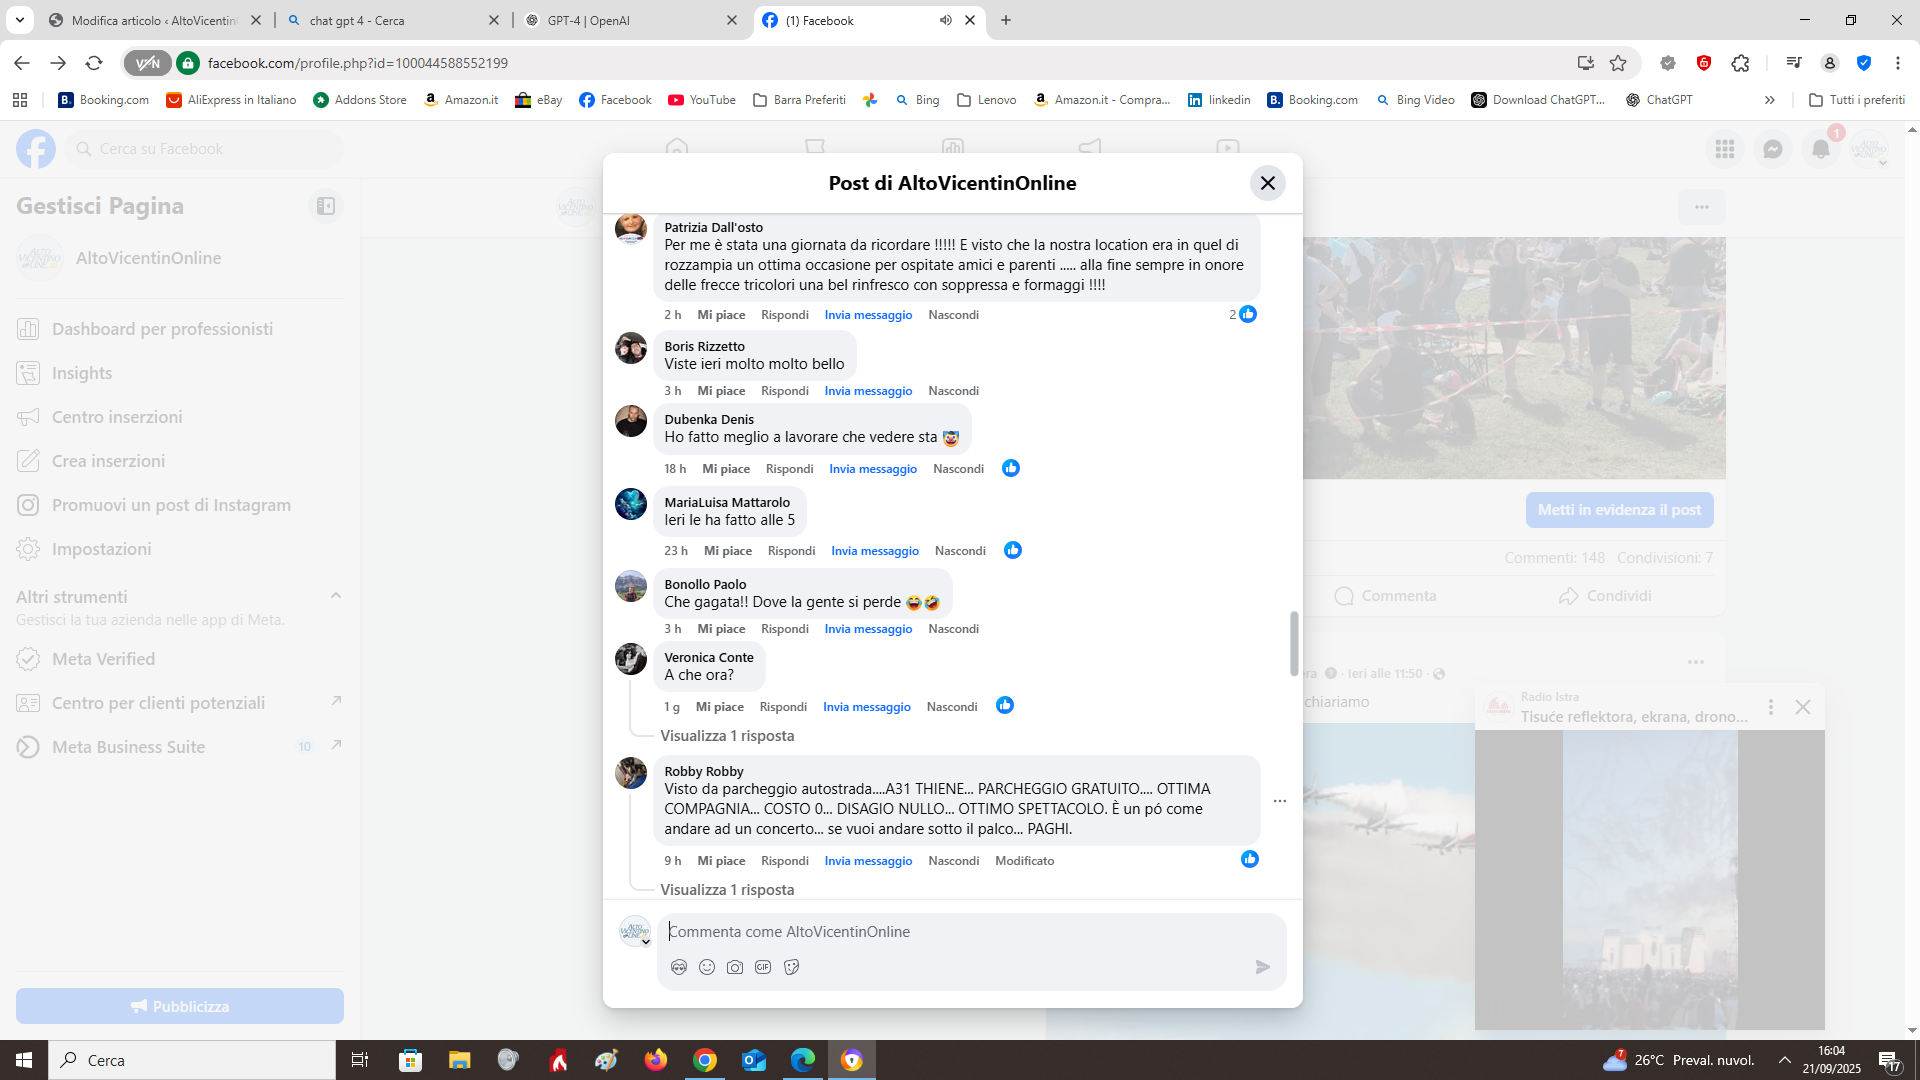Image resolution: width=1920 pixels, height=1080 pixels.
Task: Open the YouTube bookmark
Action: 702,100
